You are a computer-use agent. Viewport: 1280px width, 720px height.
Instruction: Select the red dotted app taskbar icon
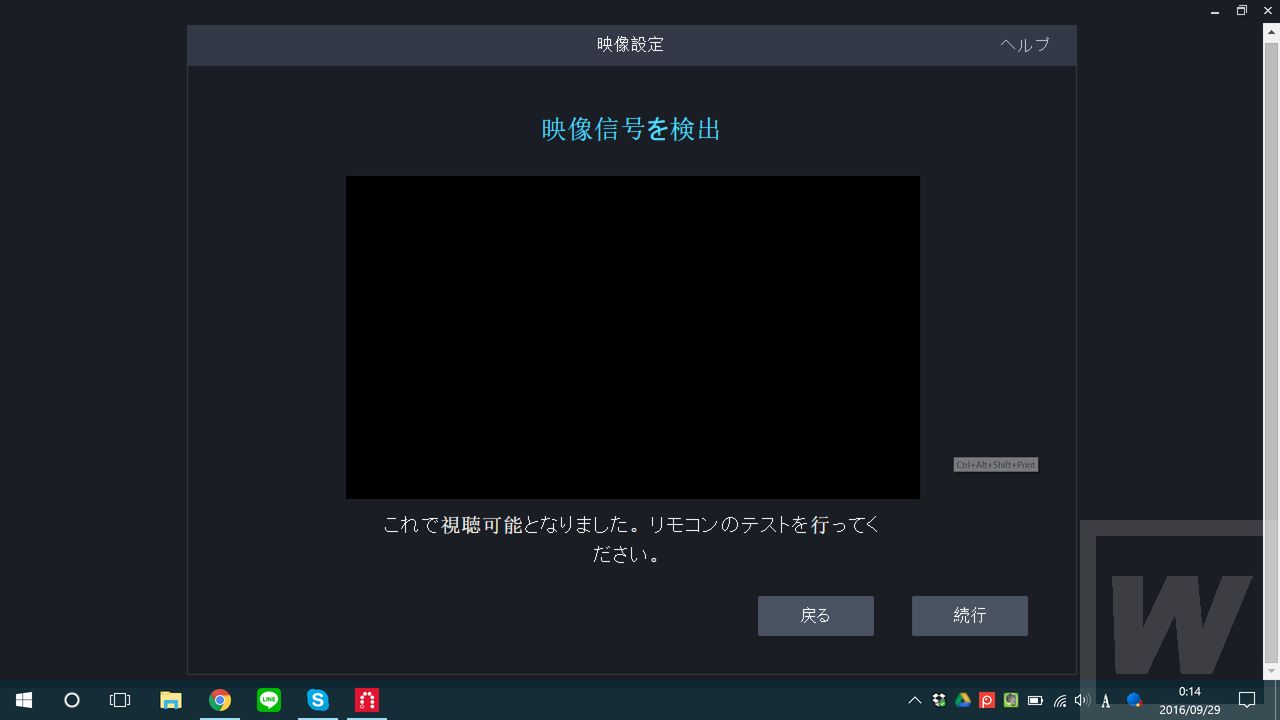[367, 700]
